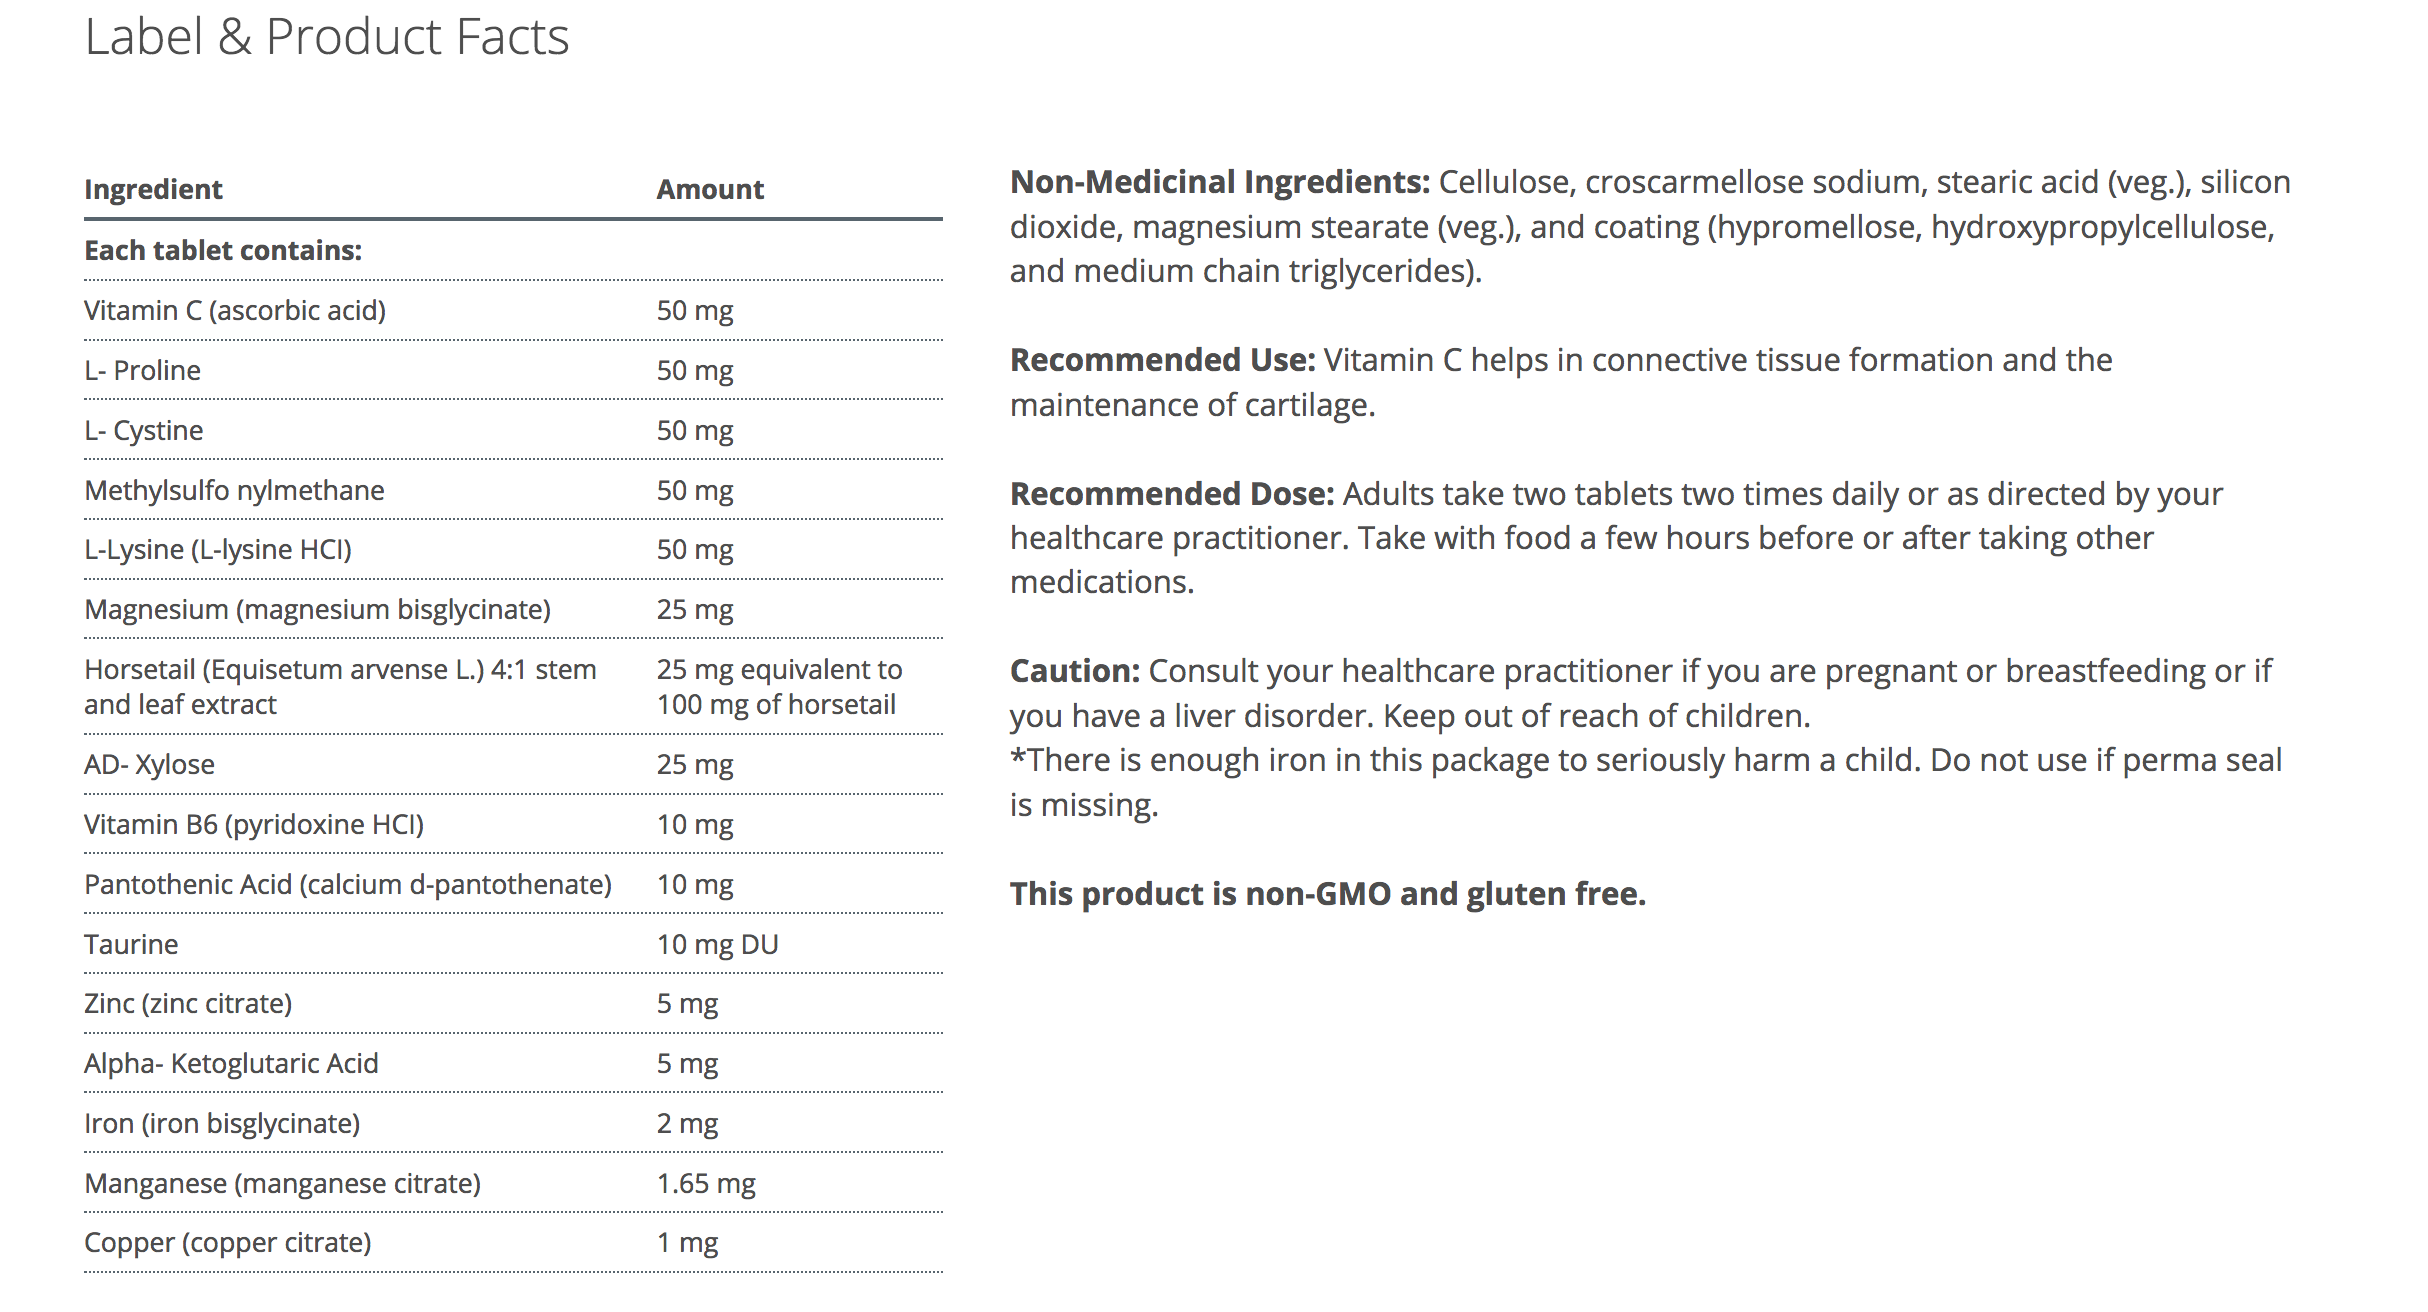Click the Ingredient column header
The image size is (2428, 1312).
click(x=153, y=189)
